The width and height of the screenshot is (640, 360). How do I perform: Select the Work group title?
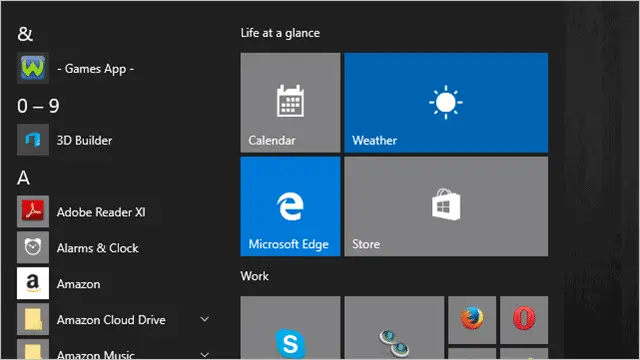255,276
